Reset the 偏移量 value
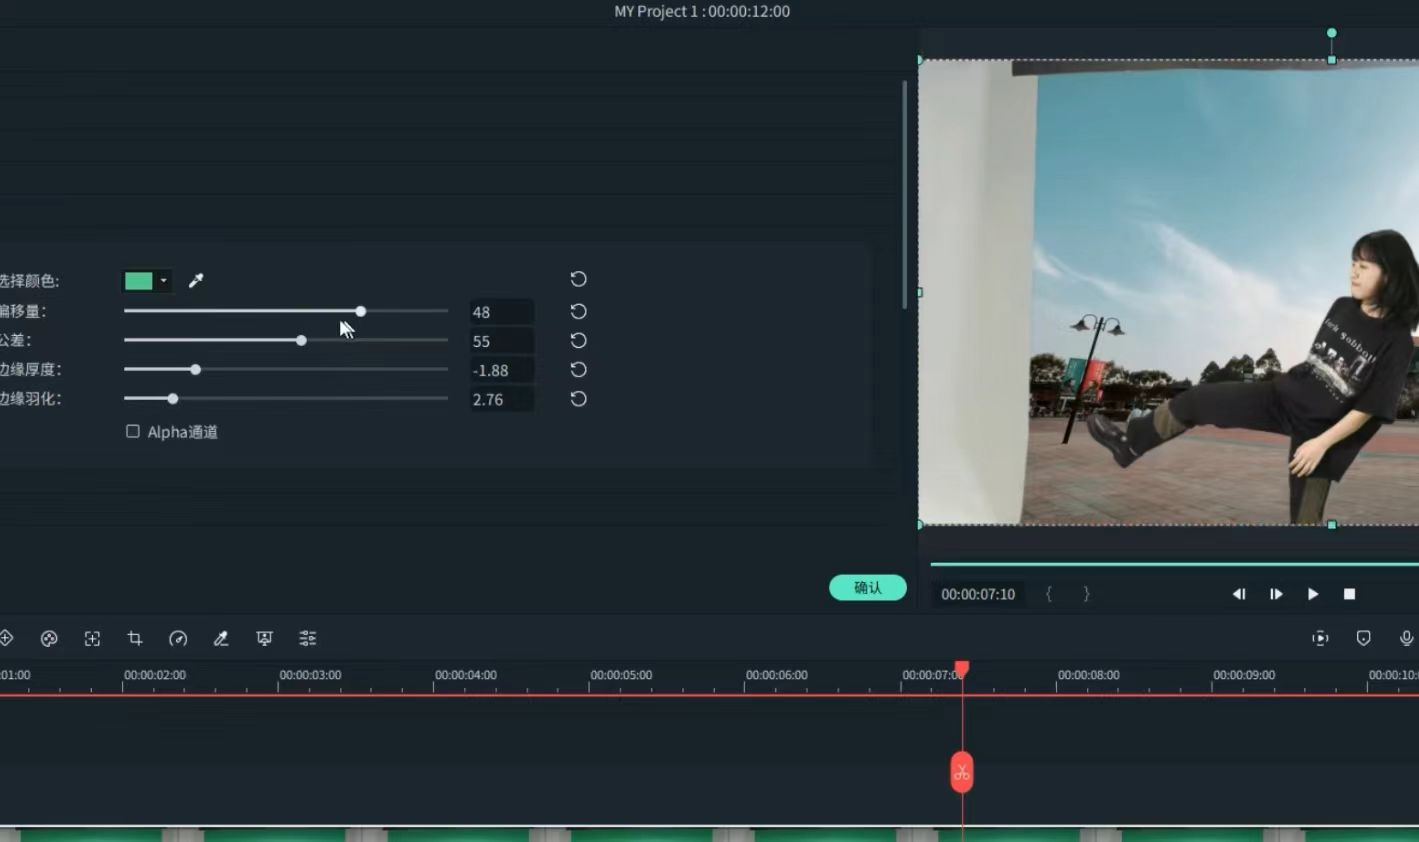 pos(578,311)
